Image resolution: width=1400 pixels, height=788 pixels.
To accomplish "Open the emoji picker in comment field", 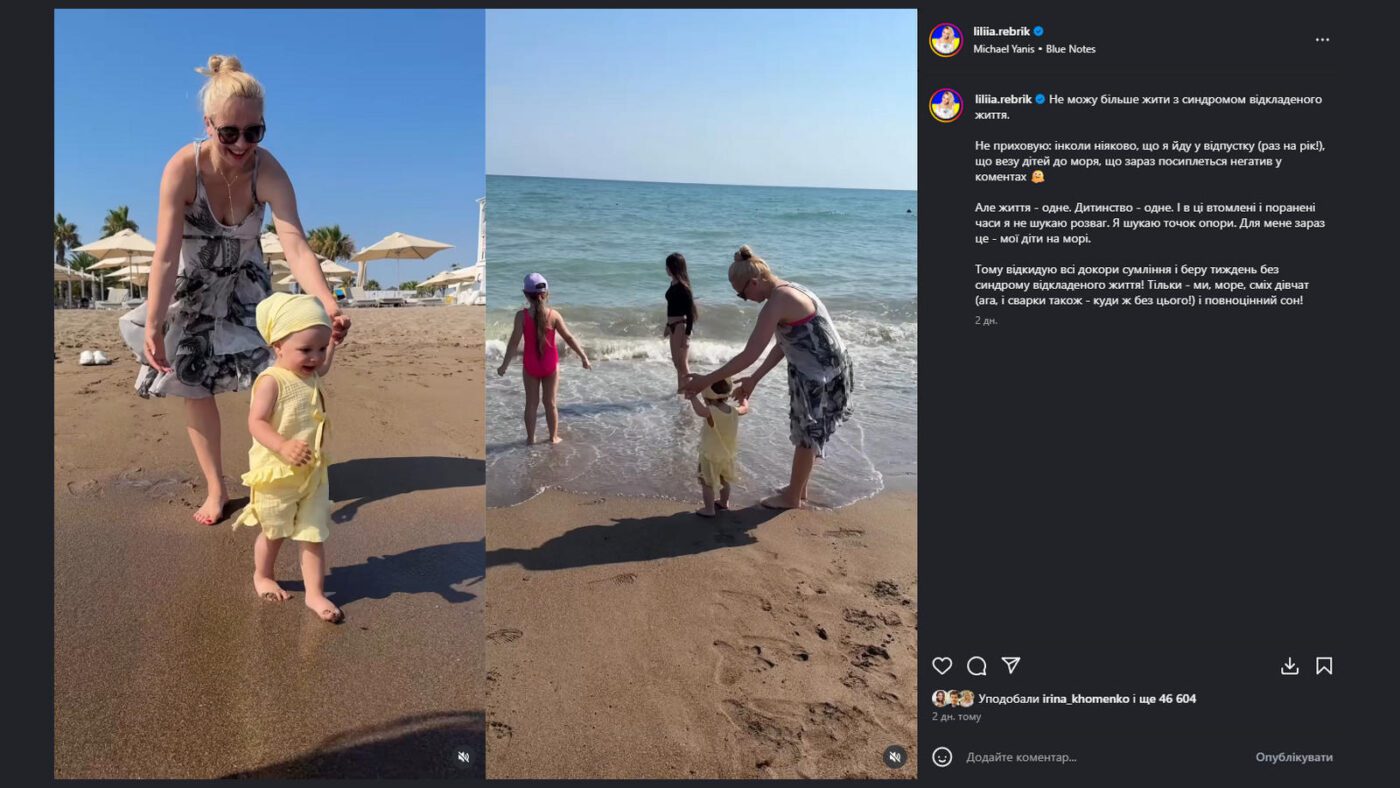I will (942, 757).
